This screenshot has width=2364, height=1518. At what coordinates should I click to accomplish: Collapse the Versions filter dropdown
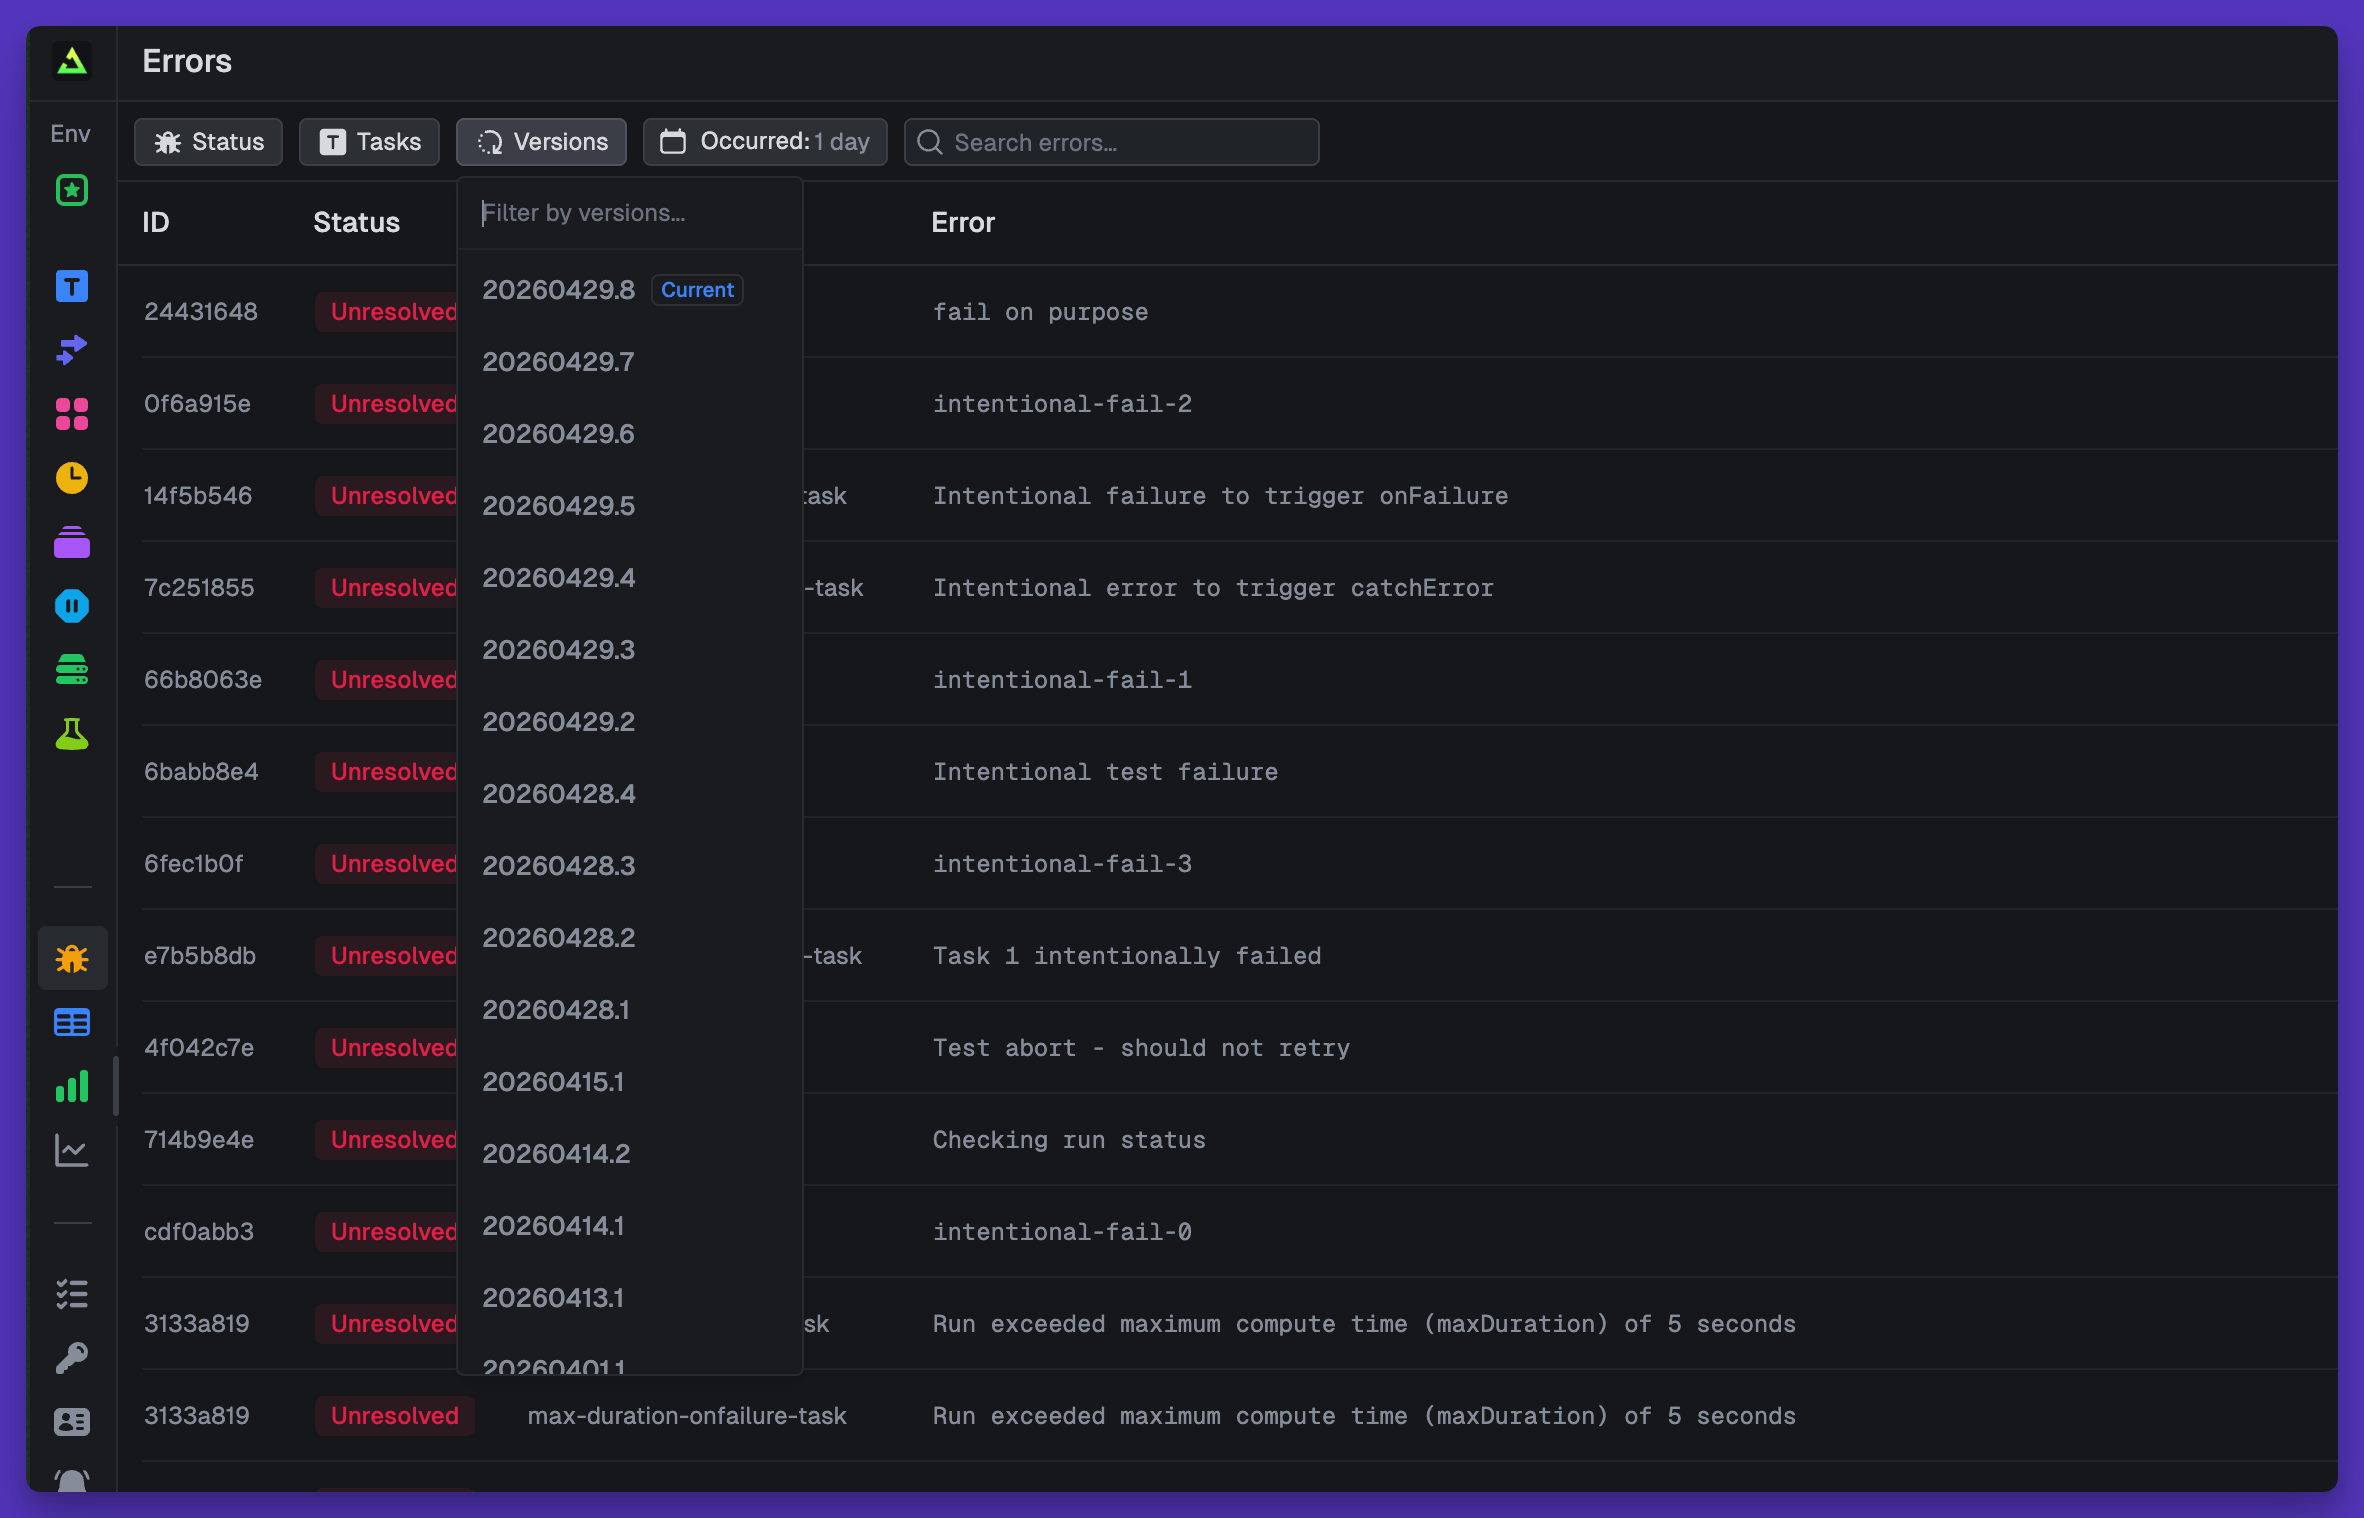pyautogui.click(x=541, y=142)
